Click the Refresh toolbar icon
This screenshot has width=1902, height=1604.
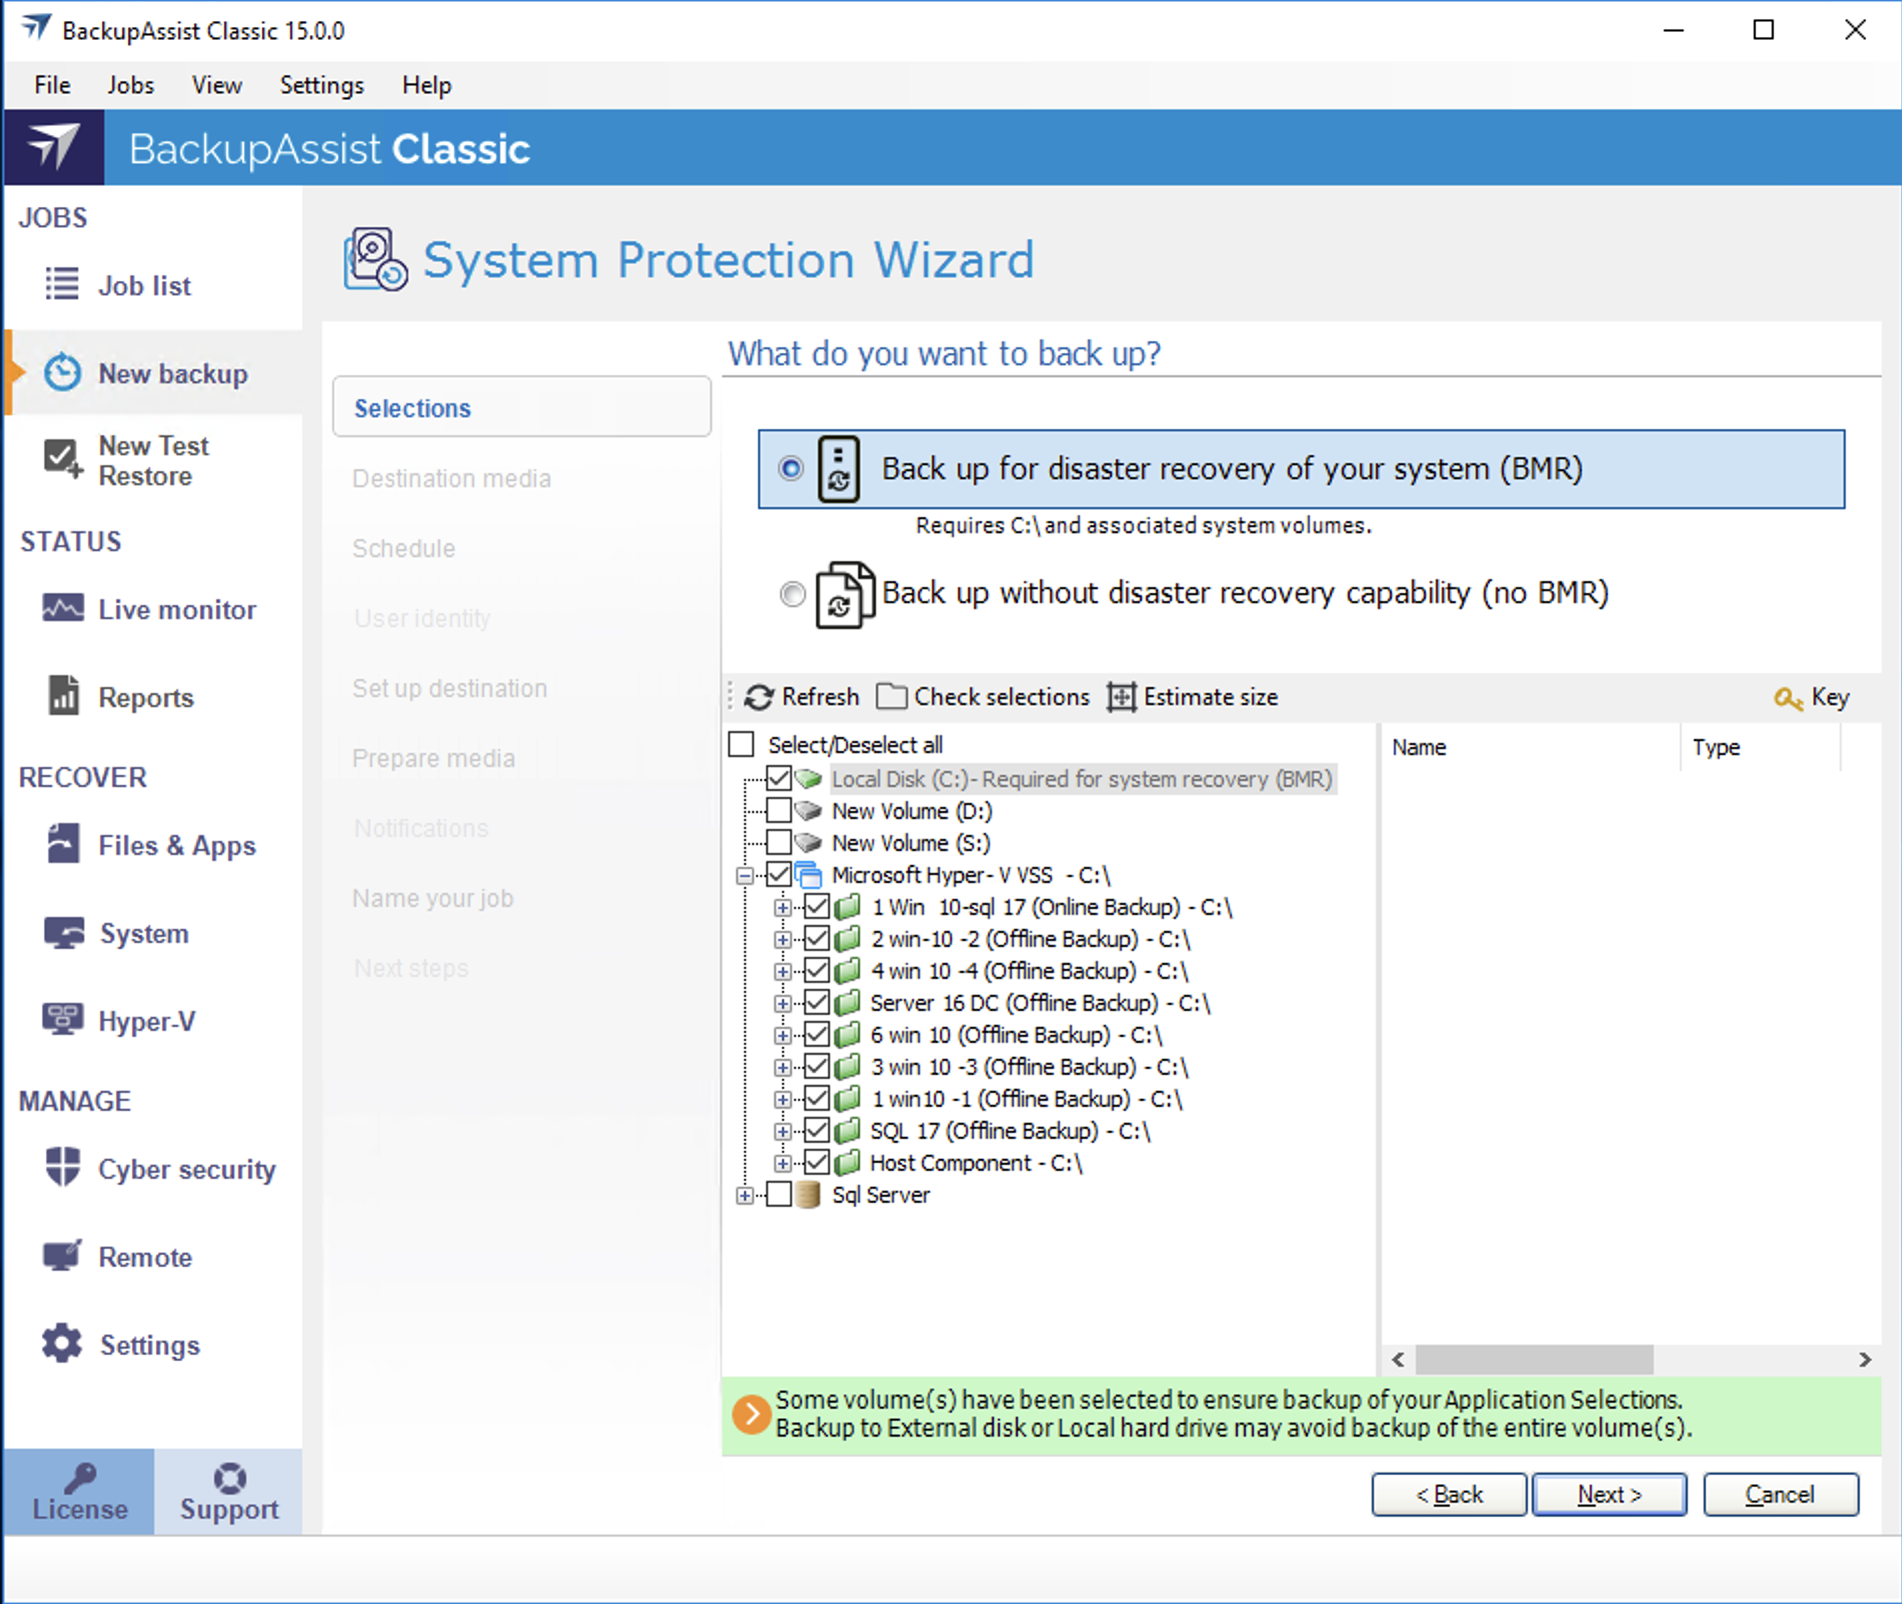tap(759, 697)
